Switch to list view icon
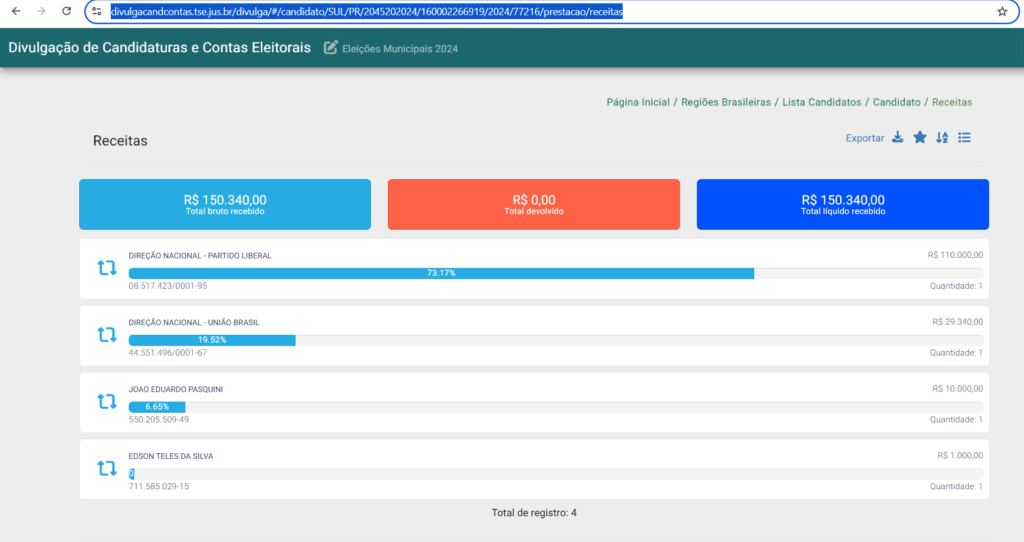The height and width of the screenshot is (542, 1024). pos(965,137)
